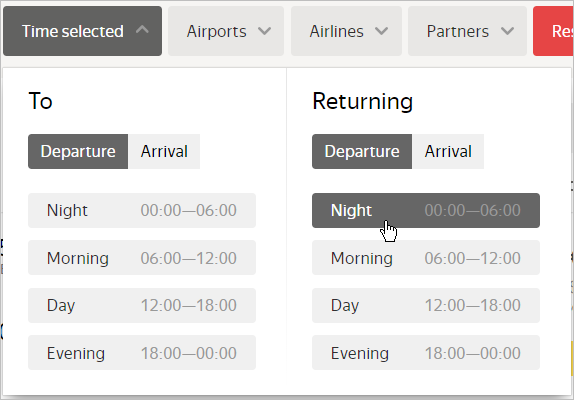
Task: Toggle Day 12:00—18:00 for To flight
Action: 142,305
